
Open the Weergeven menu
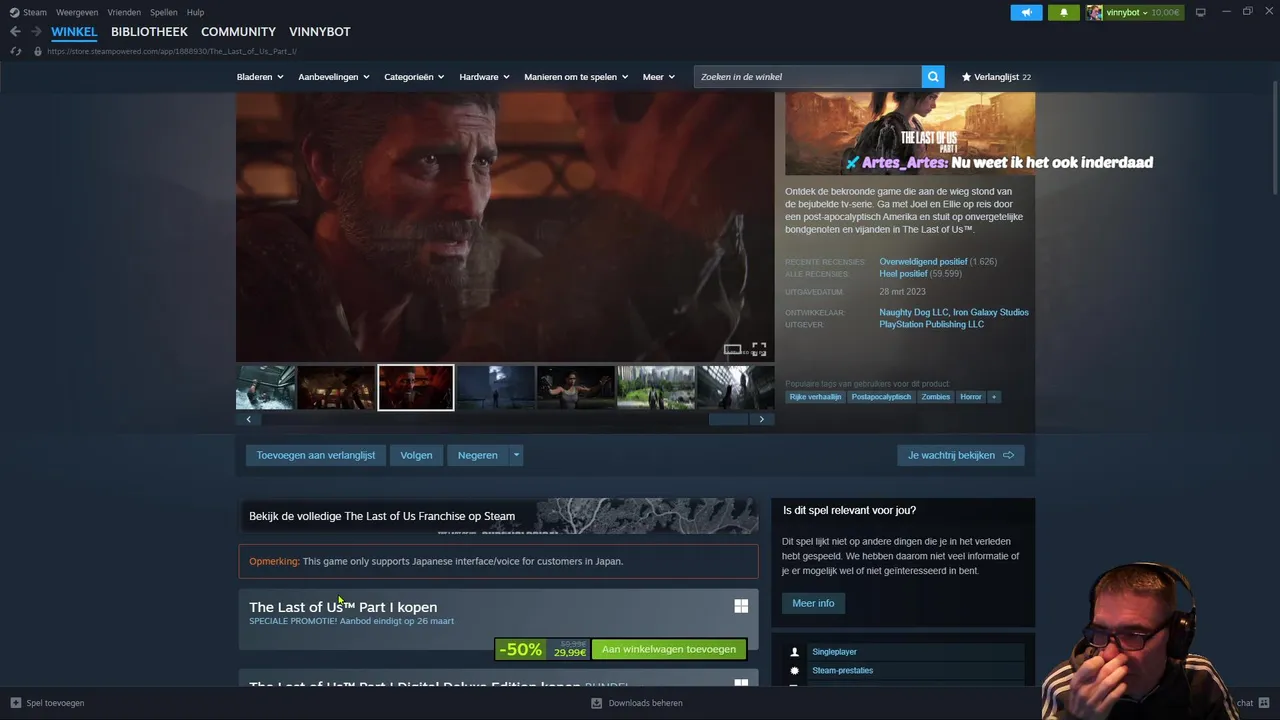pos(77,12)
